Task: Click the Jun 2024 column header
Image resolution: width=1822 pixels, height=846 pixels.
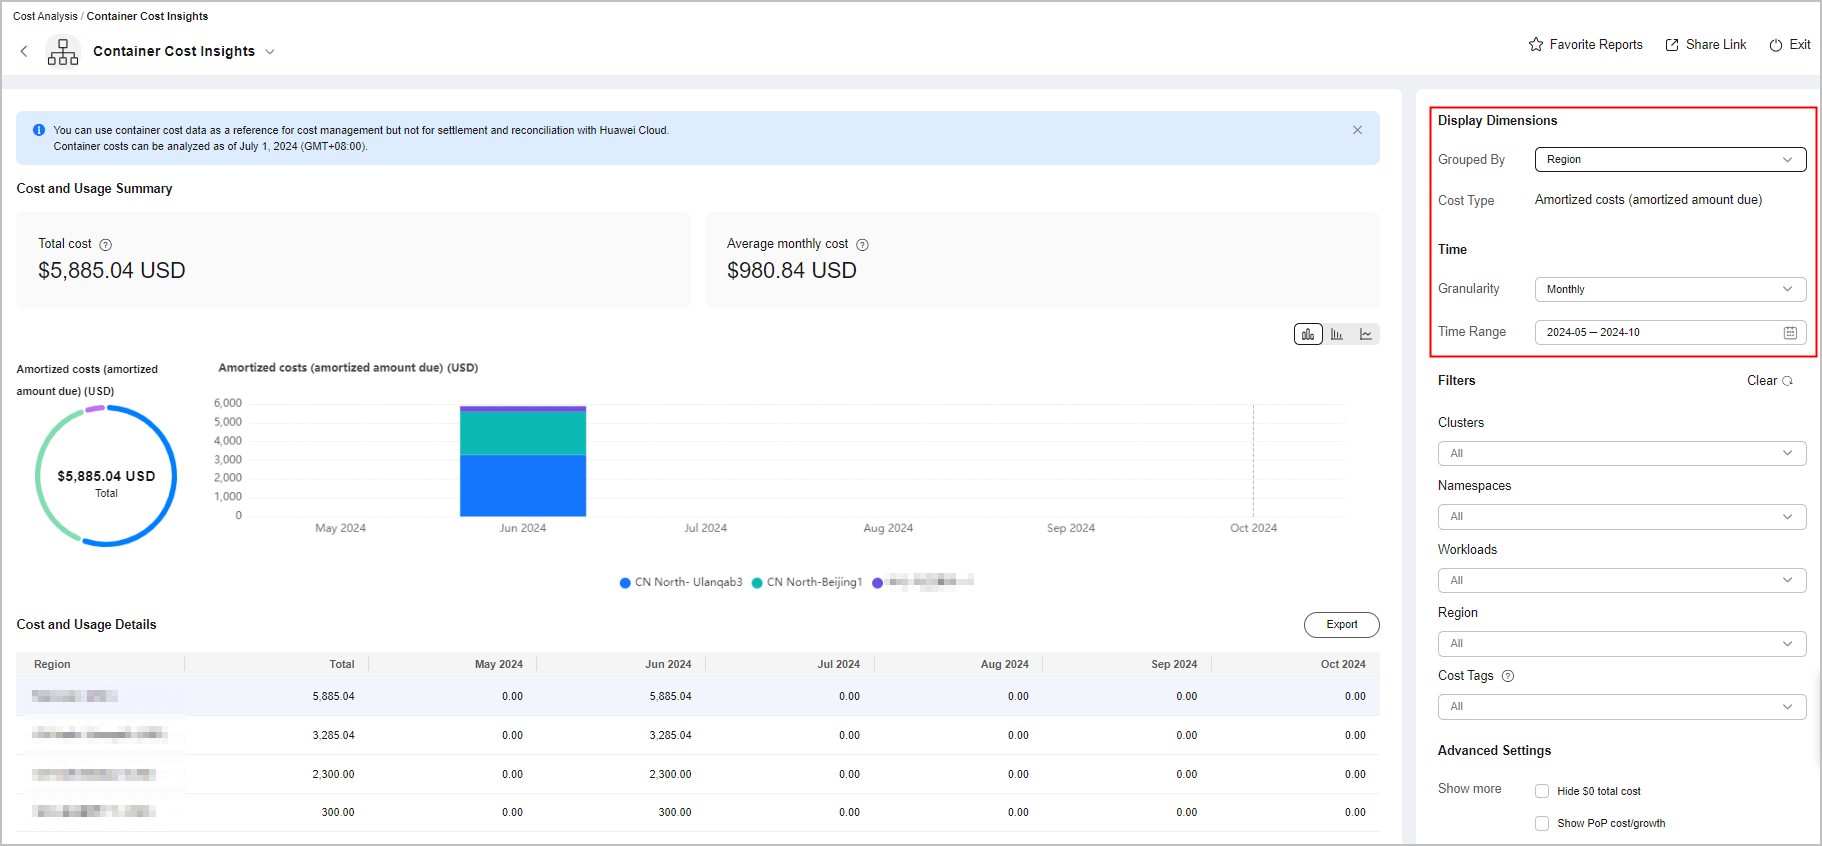Action: [x=668, y=664]
